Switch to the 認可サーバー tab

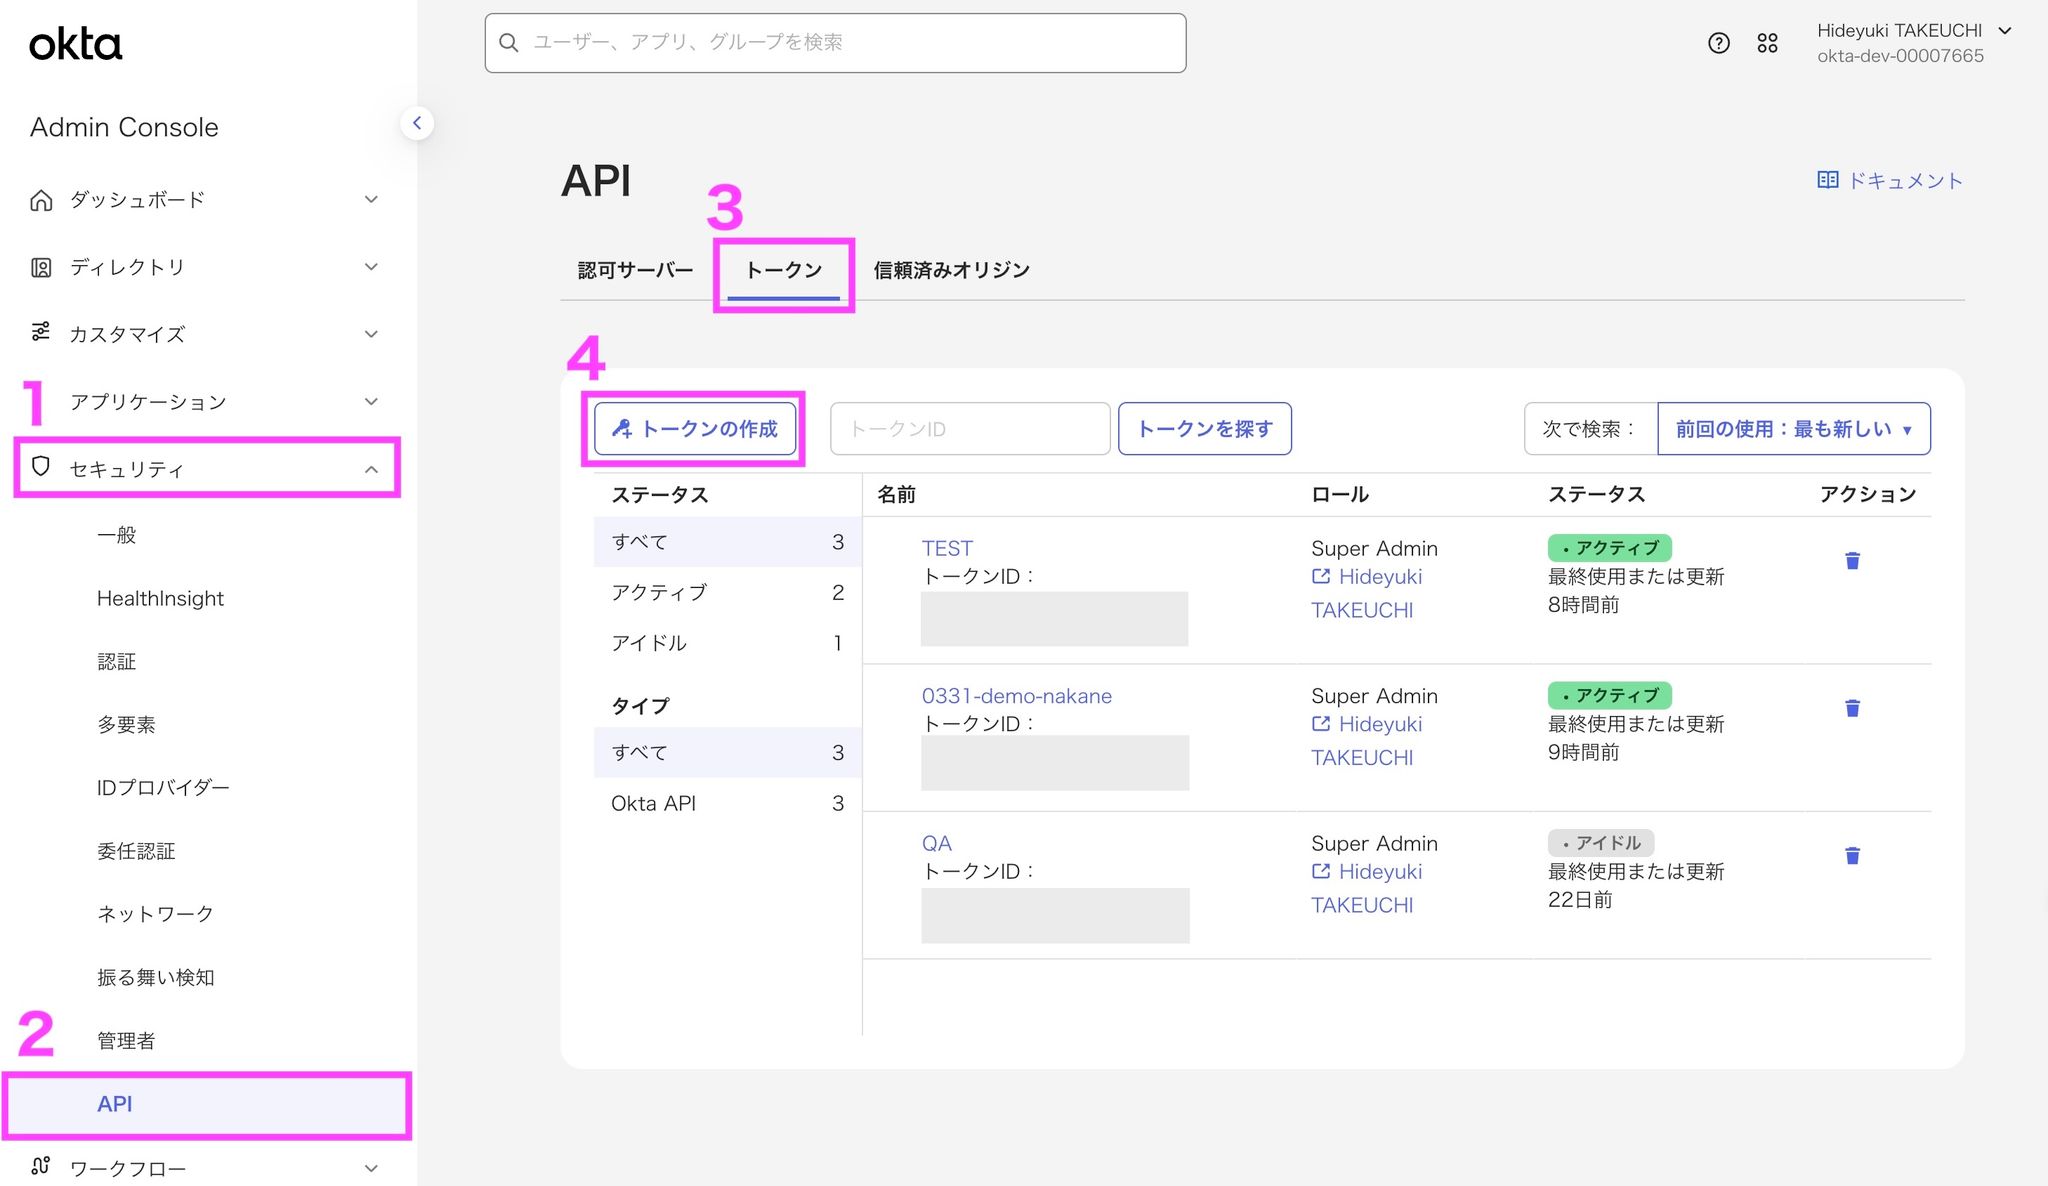tap(635, 270)
